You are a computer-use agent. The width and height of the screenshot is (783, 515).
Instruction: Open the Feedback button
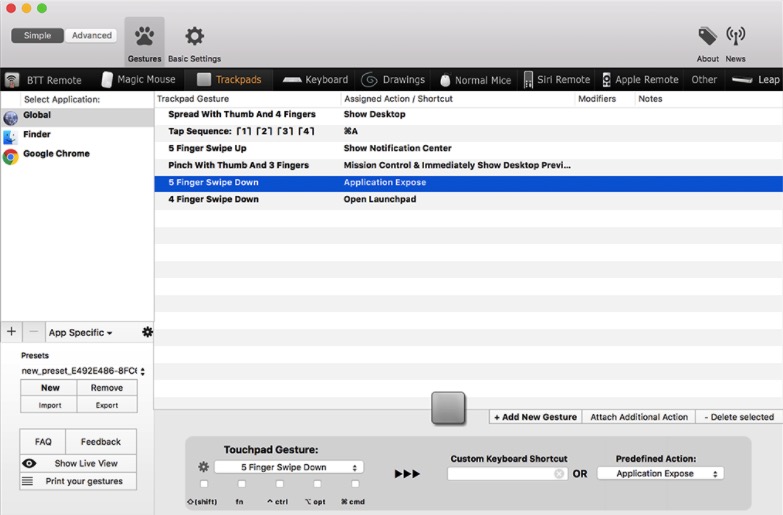tap(101, 442)
